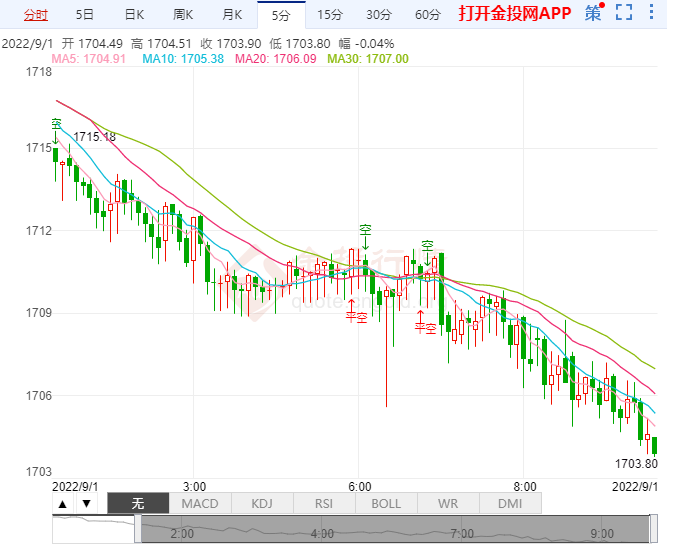Click the 幅 -0.04% change value

point(366,44)
